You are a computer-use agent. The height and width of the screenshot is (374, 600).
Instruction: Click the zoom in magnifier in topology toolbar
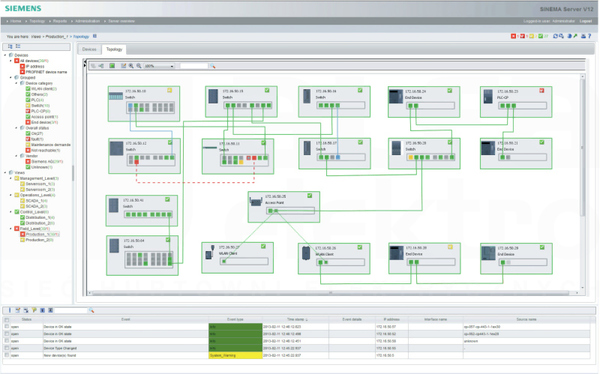click(131, 66)
